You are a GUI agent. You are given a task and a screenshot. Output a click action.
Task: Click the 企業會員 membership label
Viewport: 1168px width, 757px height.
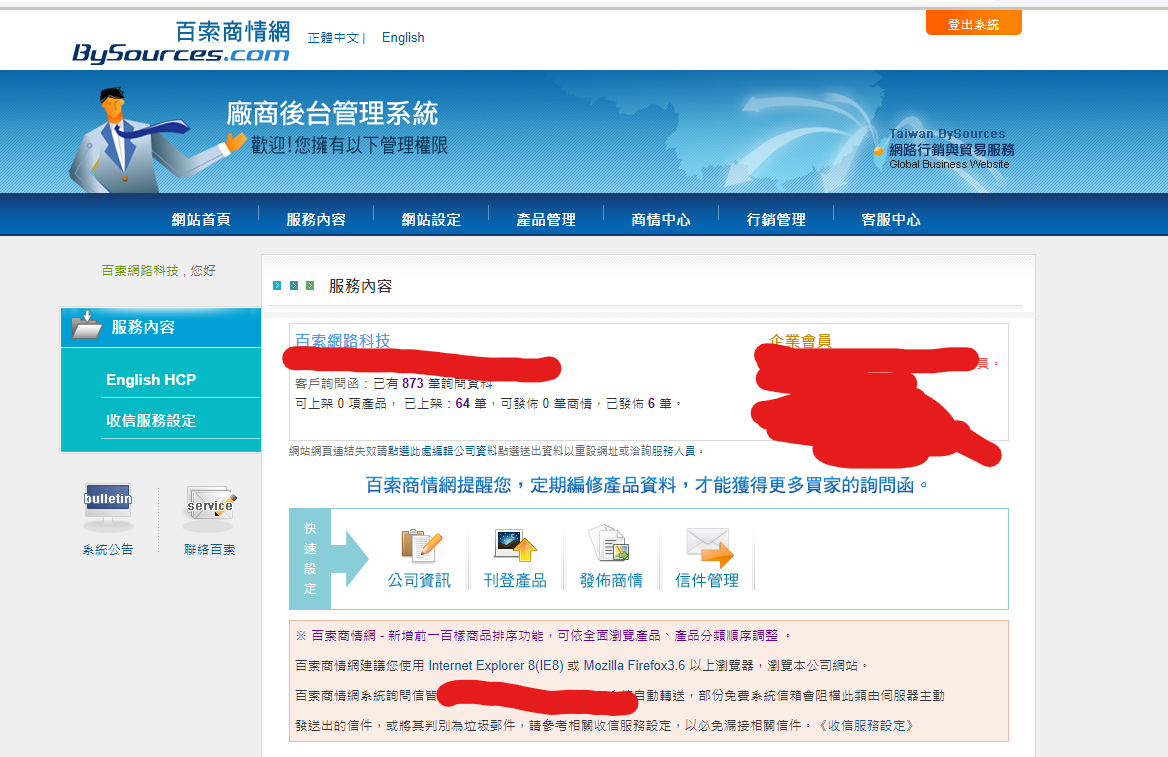pyautogui.click(x=801, y=340)
